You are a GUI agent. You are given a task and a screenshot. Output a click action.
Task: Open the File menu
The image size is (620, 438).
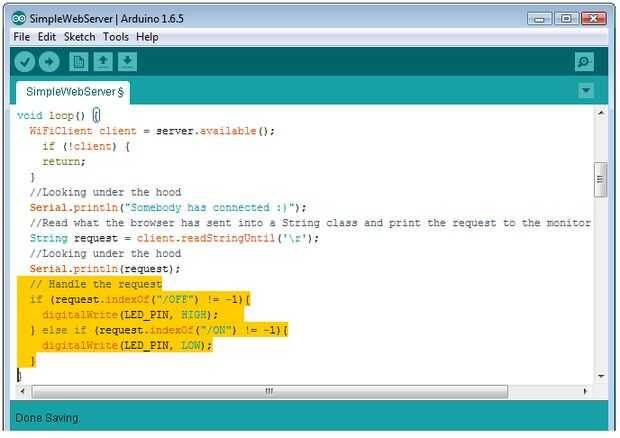coord(22,37)
